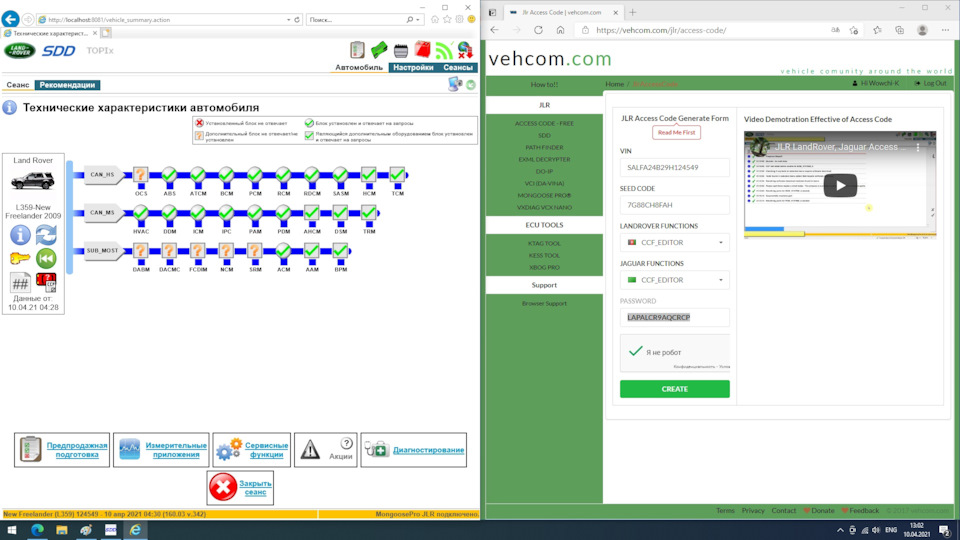Switch to the Автомобиль tab
The image size is (960, 540).
[359, 67]
